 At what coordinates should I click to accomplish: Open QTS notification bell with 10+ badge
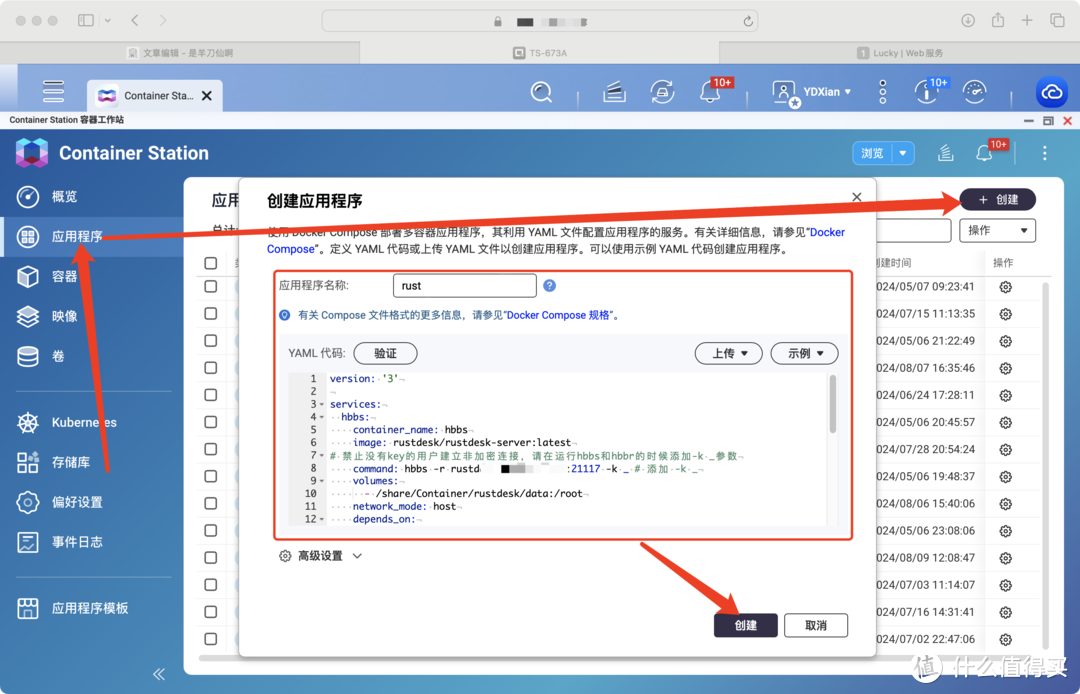(711, 92)
